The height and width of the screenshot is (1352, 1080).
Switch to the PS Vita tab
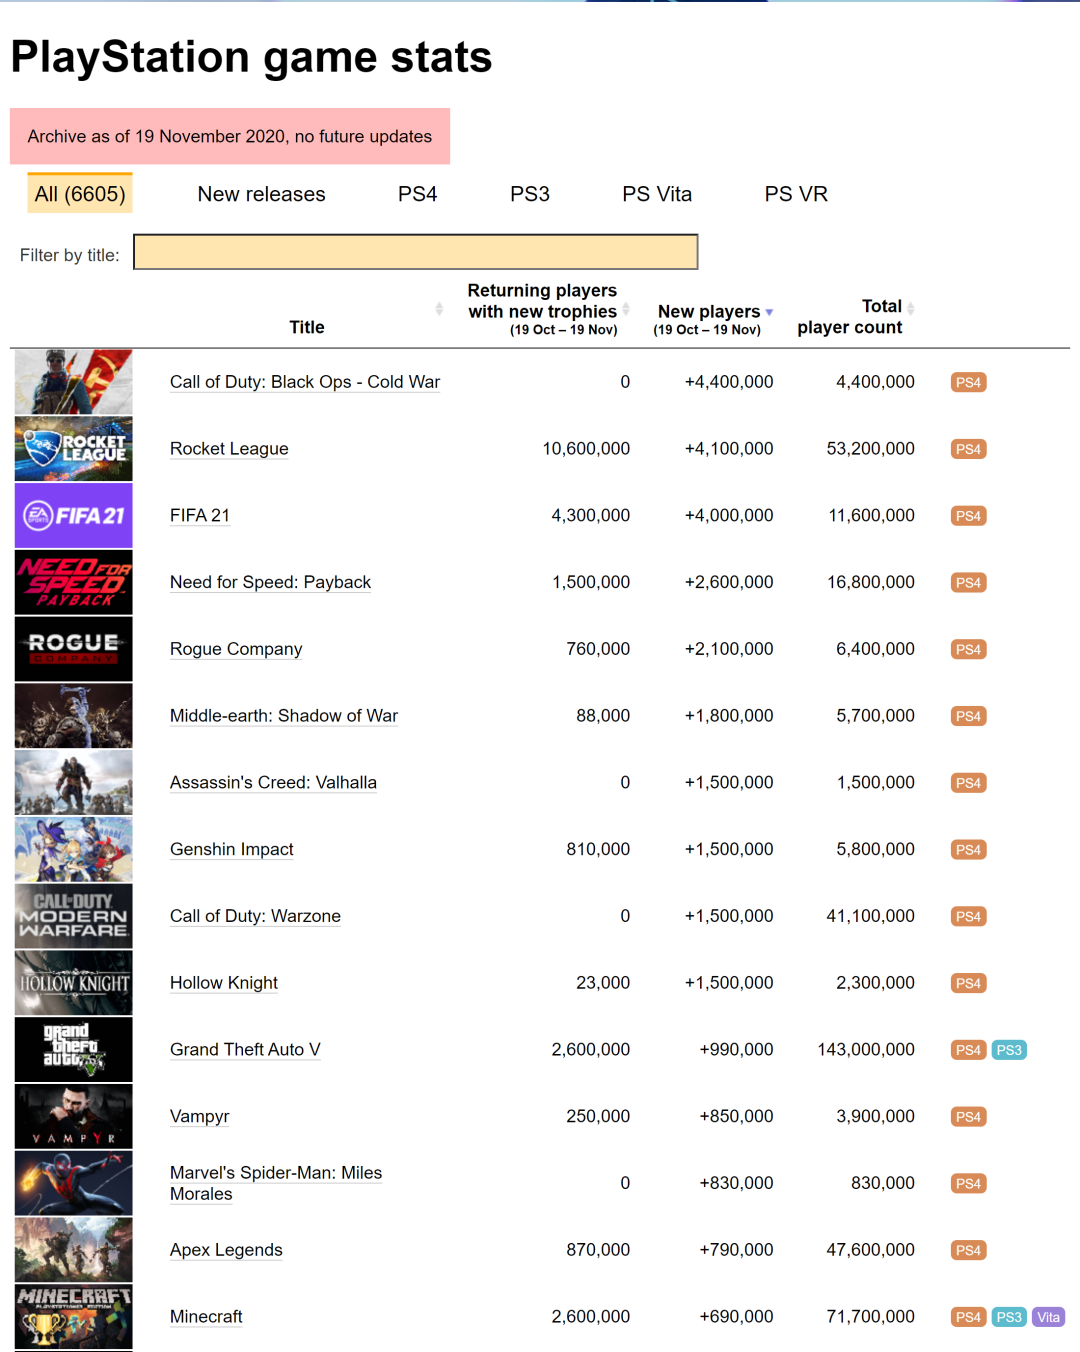[x=657, y=194]
